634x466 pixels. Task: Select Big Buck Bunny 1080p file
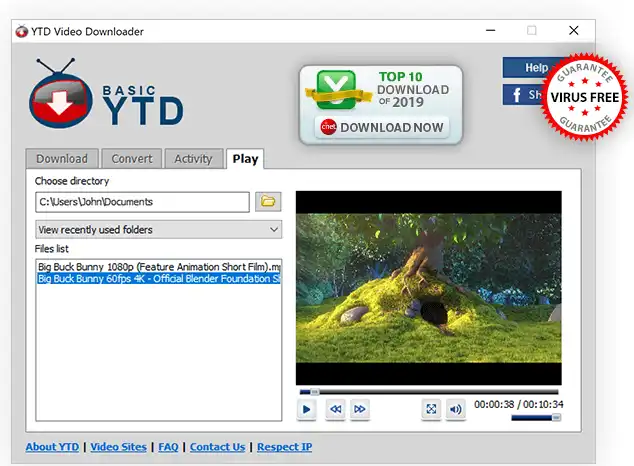tap(158, 267)
